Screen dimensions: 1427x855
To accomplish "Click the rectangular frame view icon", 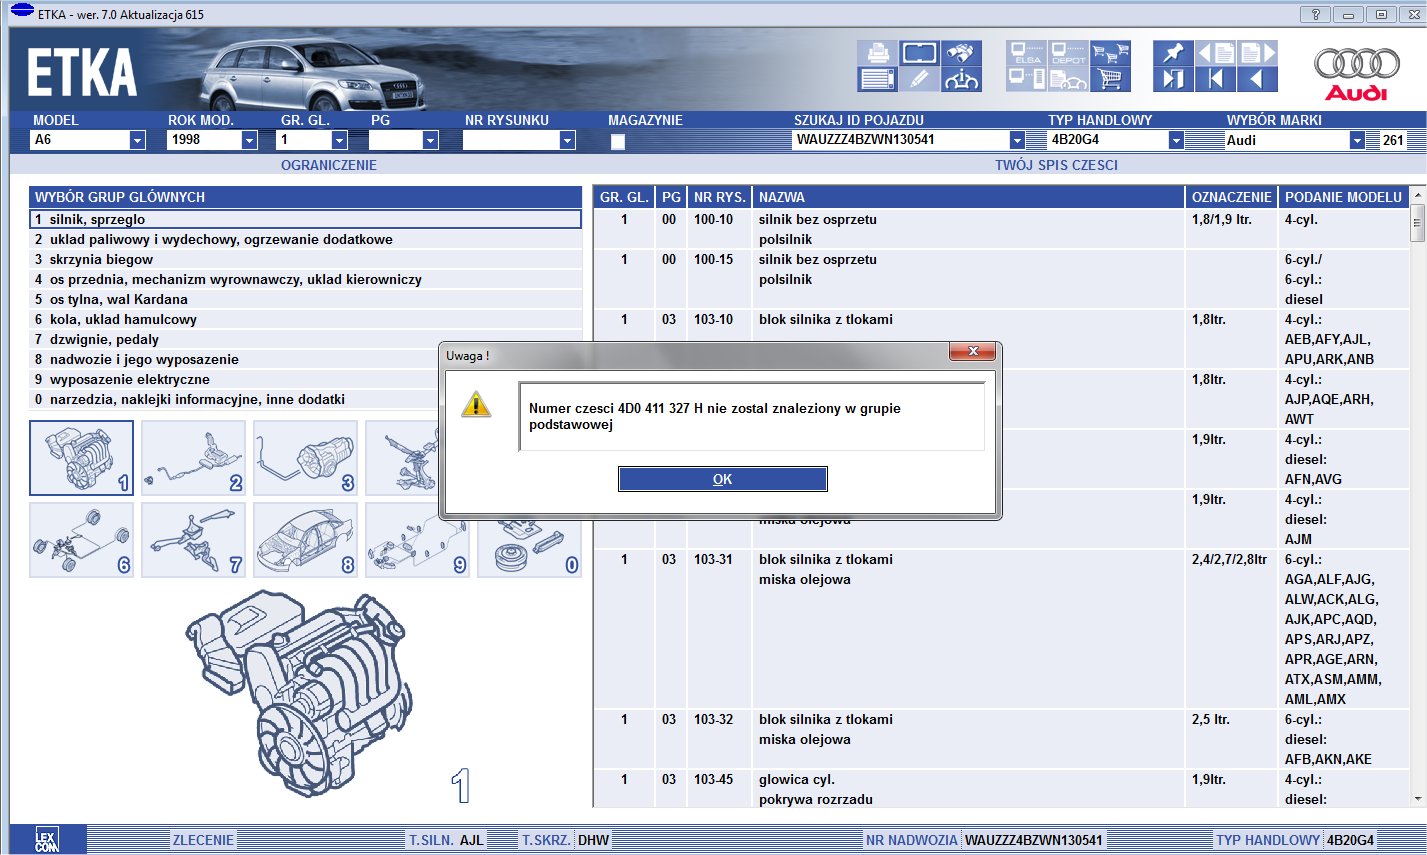I will tap(919, 53).
